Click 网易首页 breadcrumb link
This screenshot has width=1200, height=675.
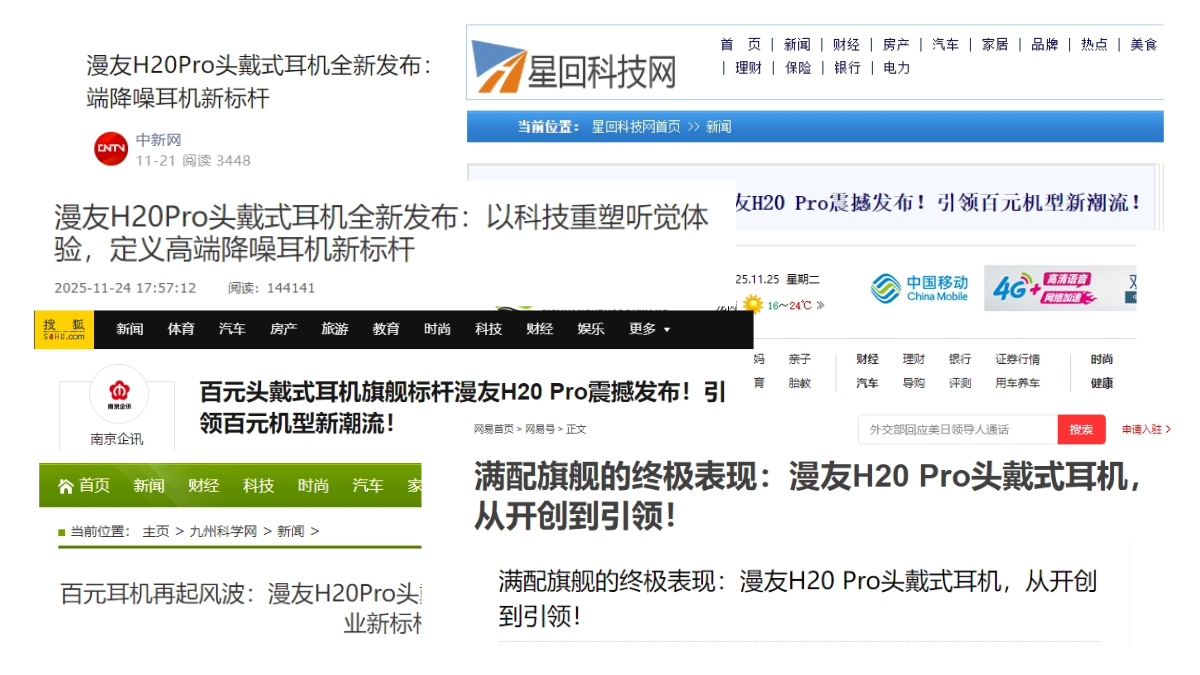[x=494, y=429]
